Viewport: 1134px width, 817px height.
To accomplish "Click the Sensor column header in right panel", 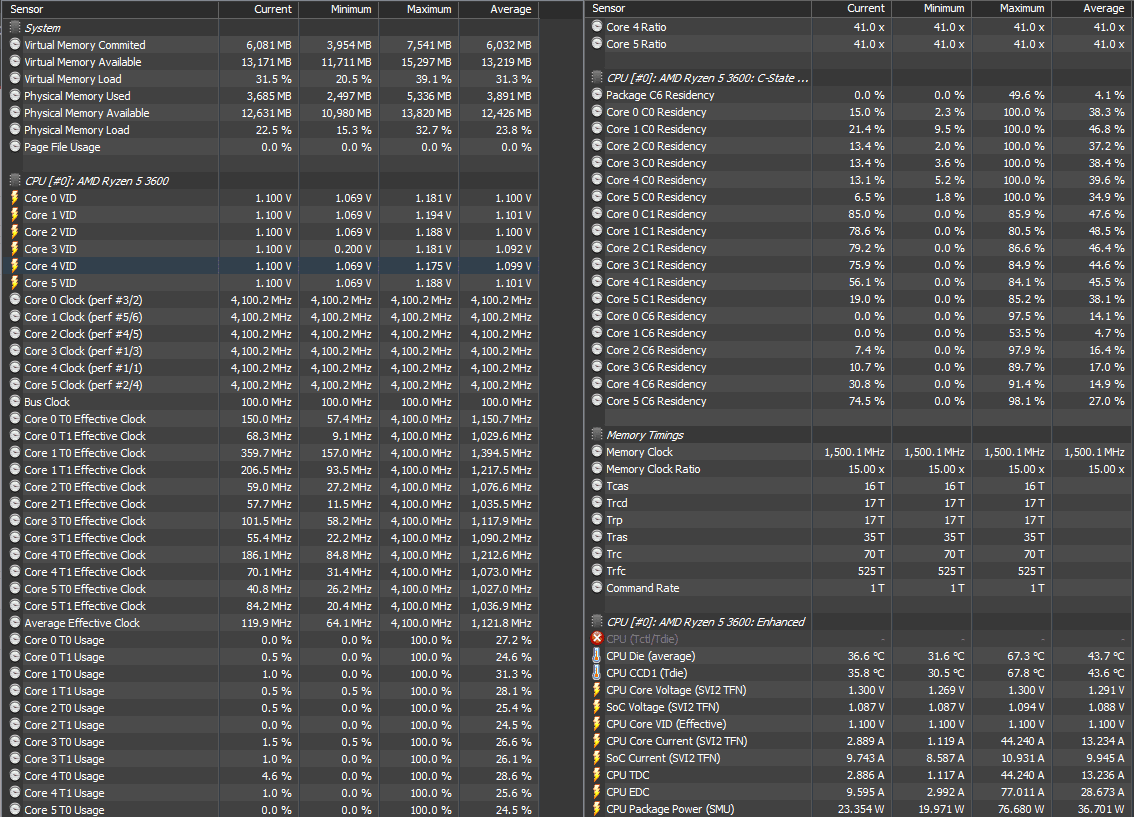I will (699, 9).
